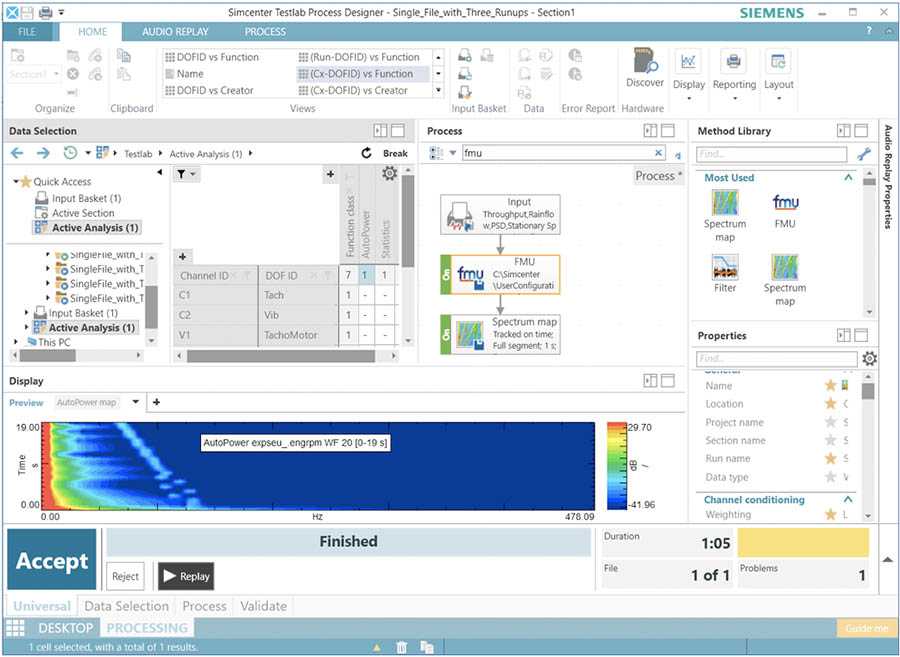The height and width of the screenshot is (657, 900).
Task: Open the Section1 dropdown in Organize
Action: (56, 74)
